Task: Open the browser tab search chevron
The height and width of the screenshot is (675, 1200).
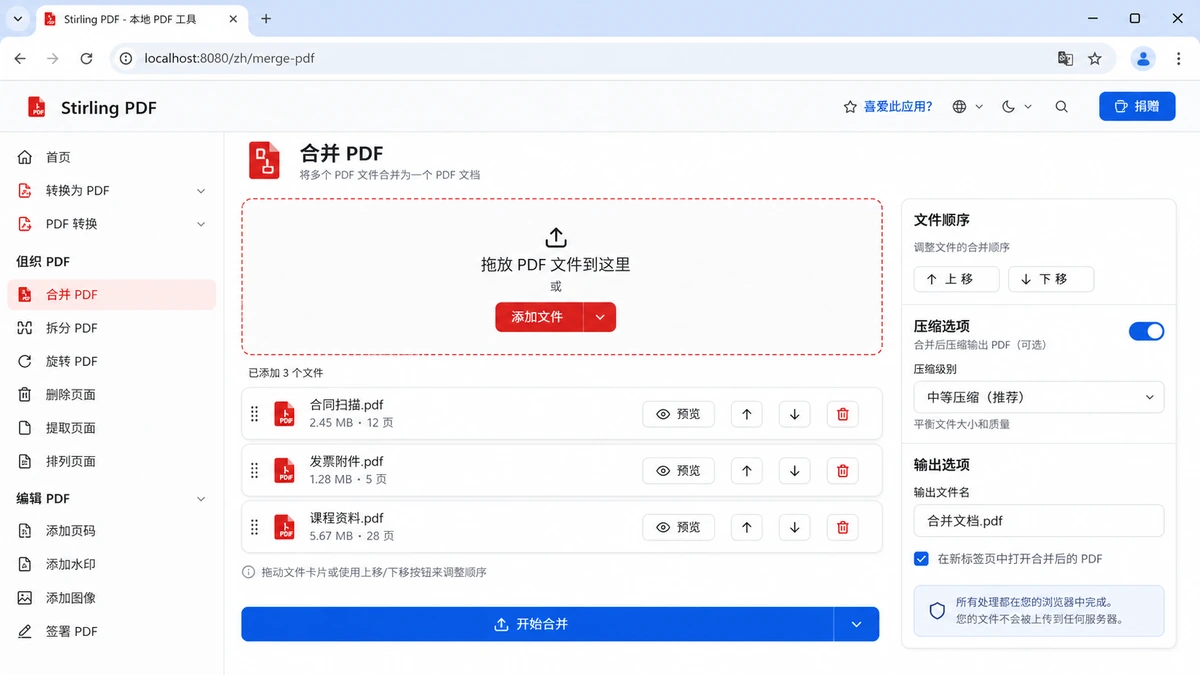Action: (18, 19)
